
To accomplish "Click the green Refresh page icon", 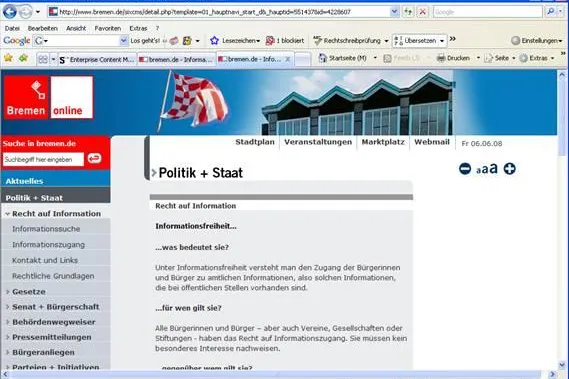I will click(408, 12).
